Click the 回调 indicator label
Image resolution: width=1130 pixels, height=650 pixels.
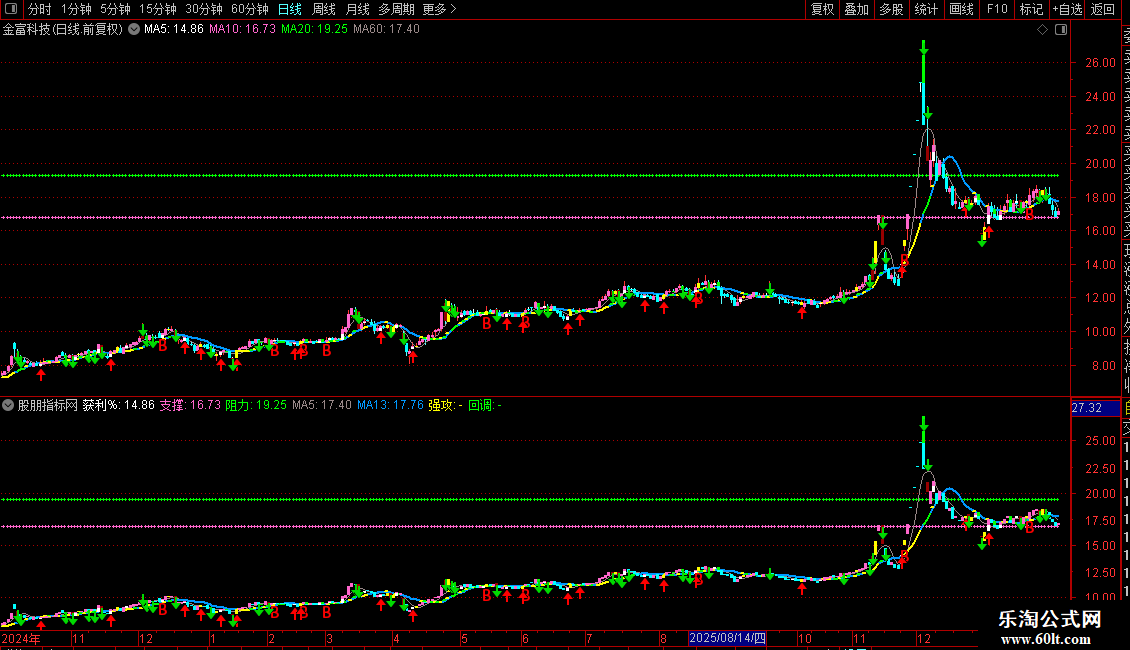[485, 405]
